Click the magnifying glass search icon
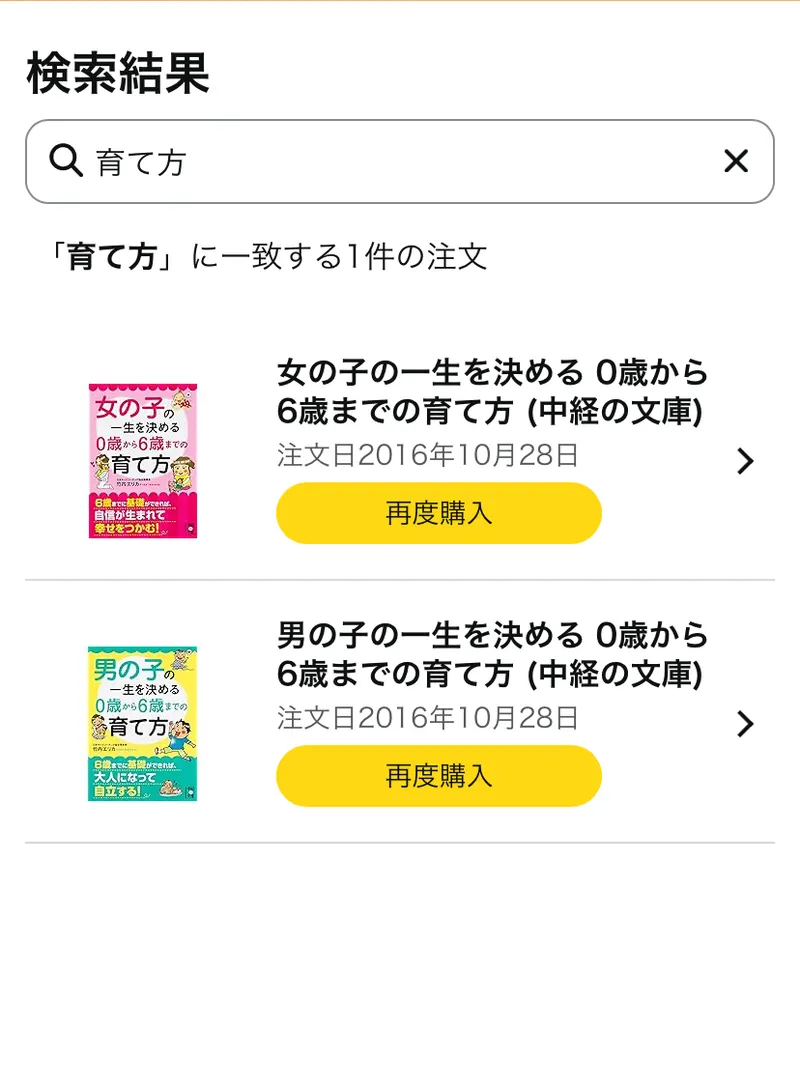The height and width of the screenshot is (1067, 800). [65, 160]
